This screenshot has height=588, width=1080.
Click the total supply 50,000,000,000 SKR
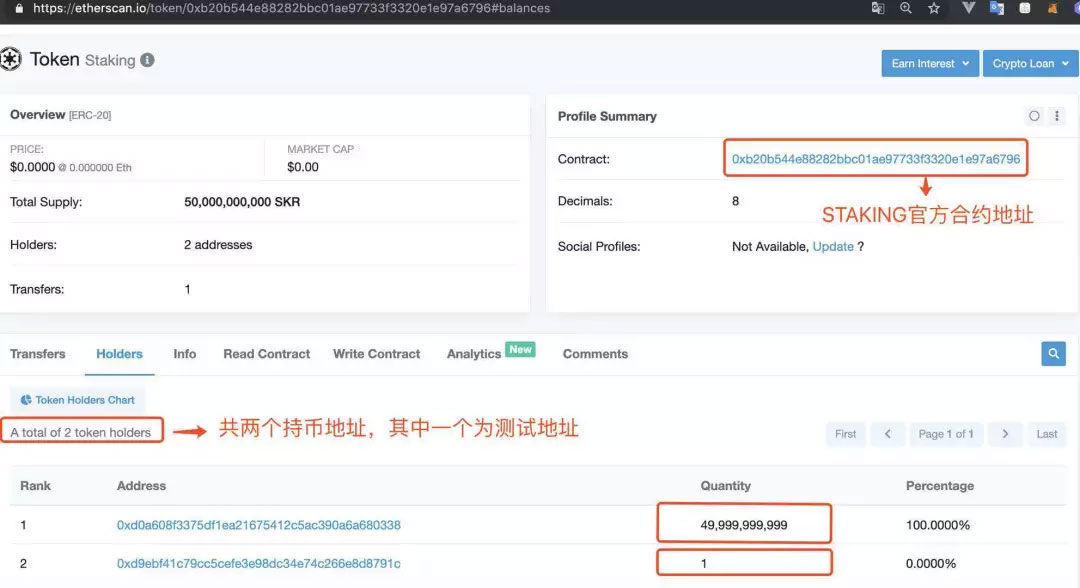click(242, 202)
